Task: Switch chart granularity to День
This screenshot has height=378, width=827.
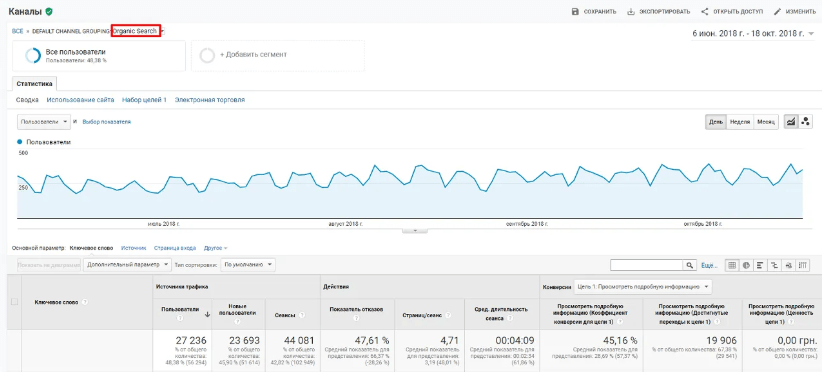Action: point(716,122)
